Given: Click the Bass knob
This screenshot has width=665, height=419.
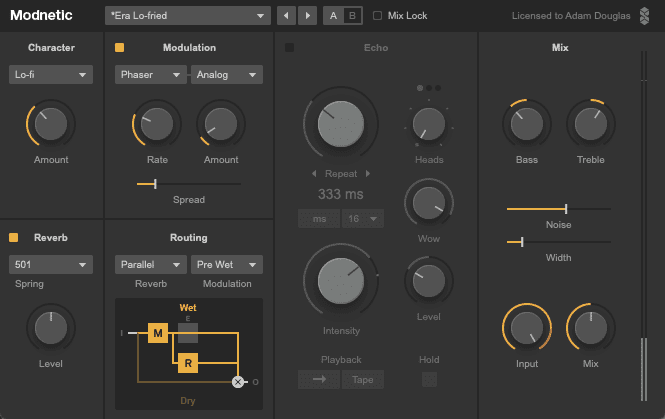Looking at the screenshot, I should click(x=527, y=124).
